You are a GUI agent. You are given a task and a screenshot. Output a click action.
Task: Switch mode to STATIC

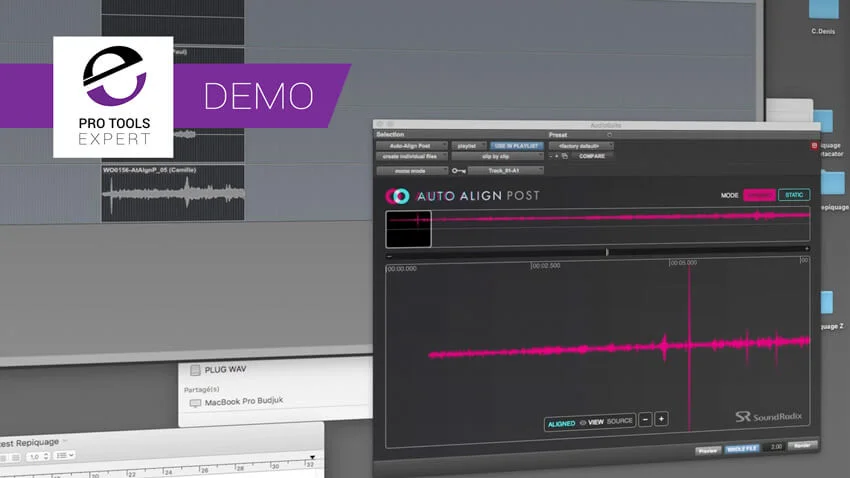(x=794, y=195)
